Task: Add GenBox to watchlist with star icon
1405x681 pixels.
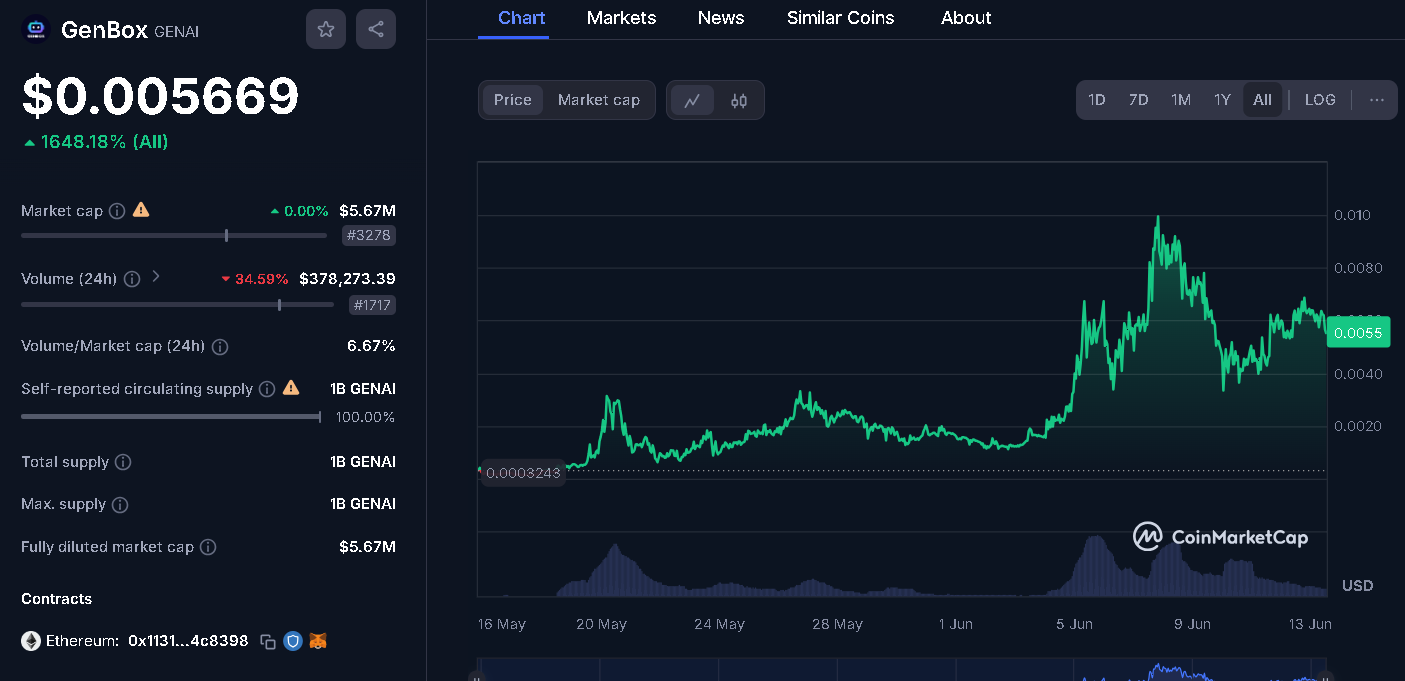Action: coord(326,29)
